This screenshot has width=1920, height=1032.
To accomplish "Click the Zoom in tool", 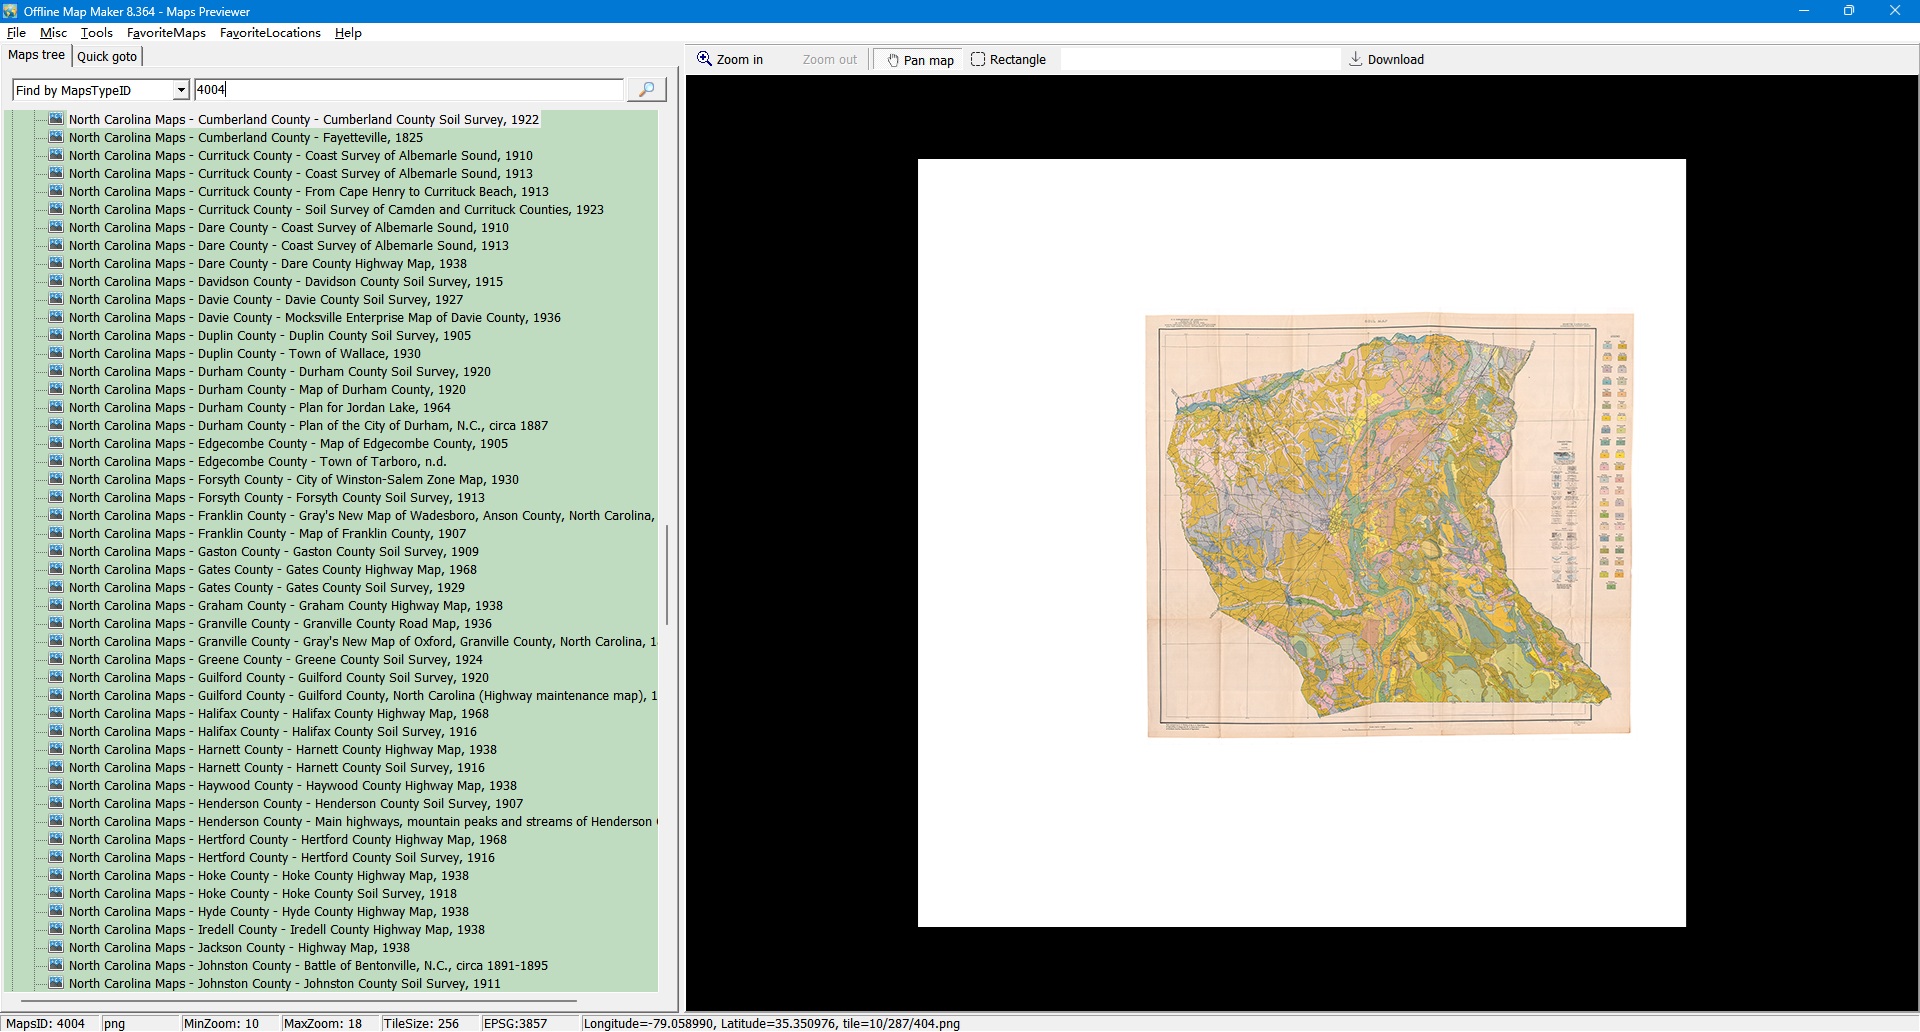I will [x=730, y=60].
